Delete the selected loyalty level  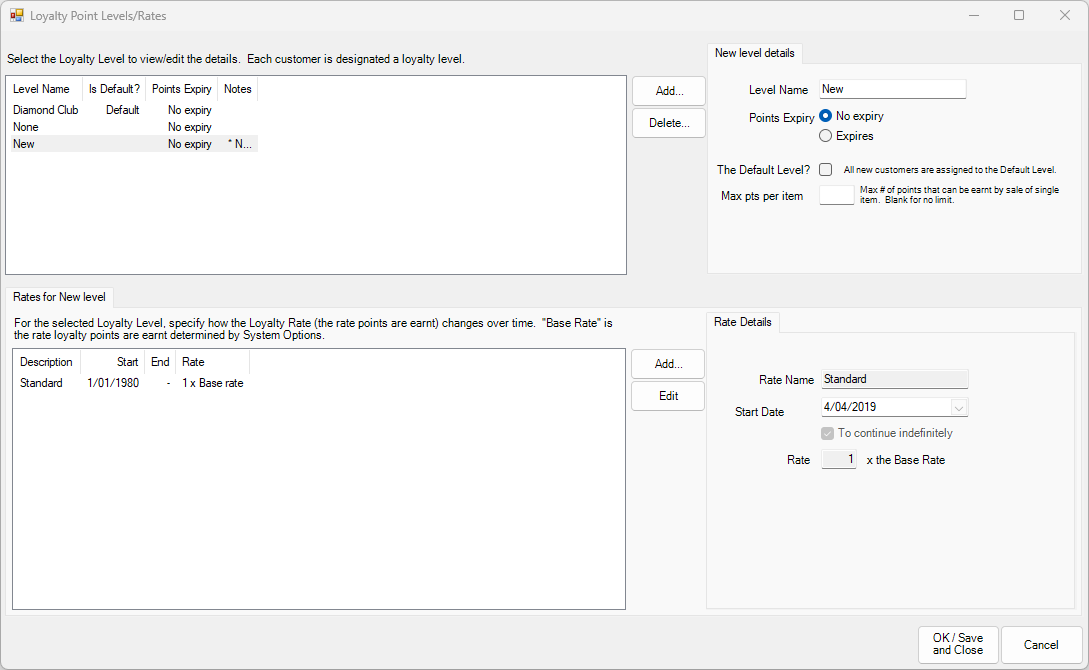pos(668,123)
